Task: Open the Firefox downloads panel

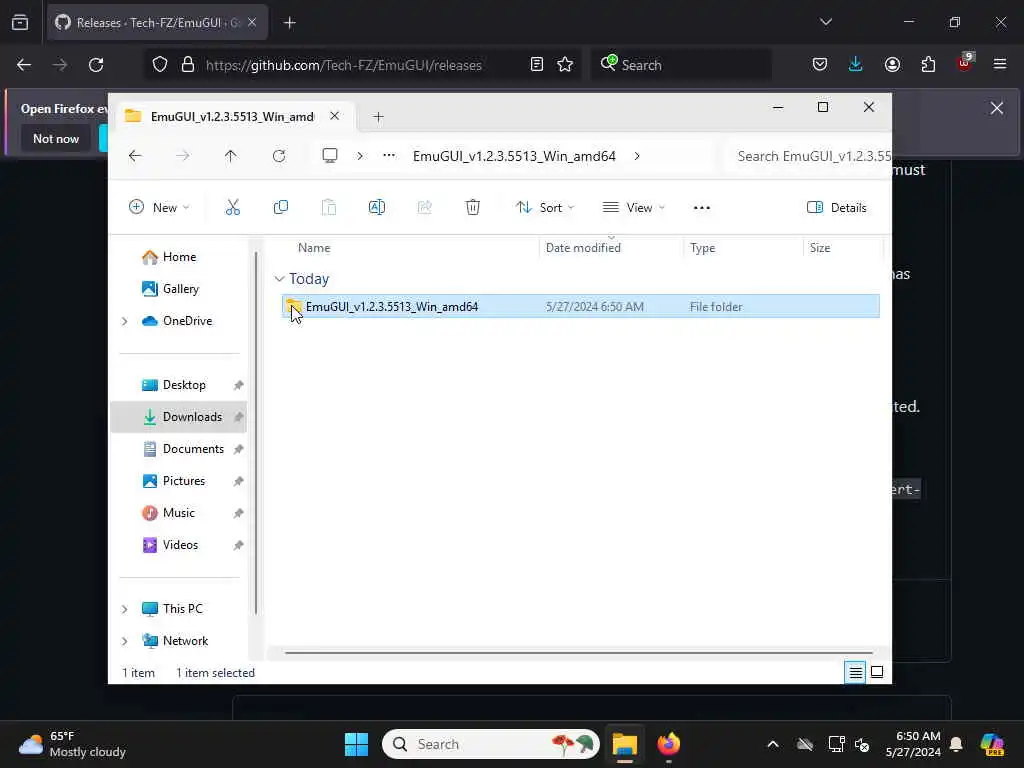Action: [856, 65]
